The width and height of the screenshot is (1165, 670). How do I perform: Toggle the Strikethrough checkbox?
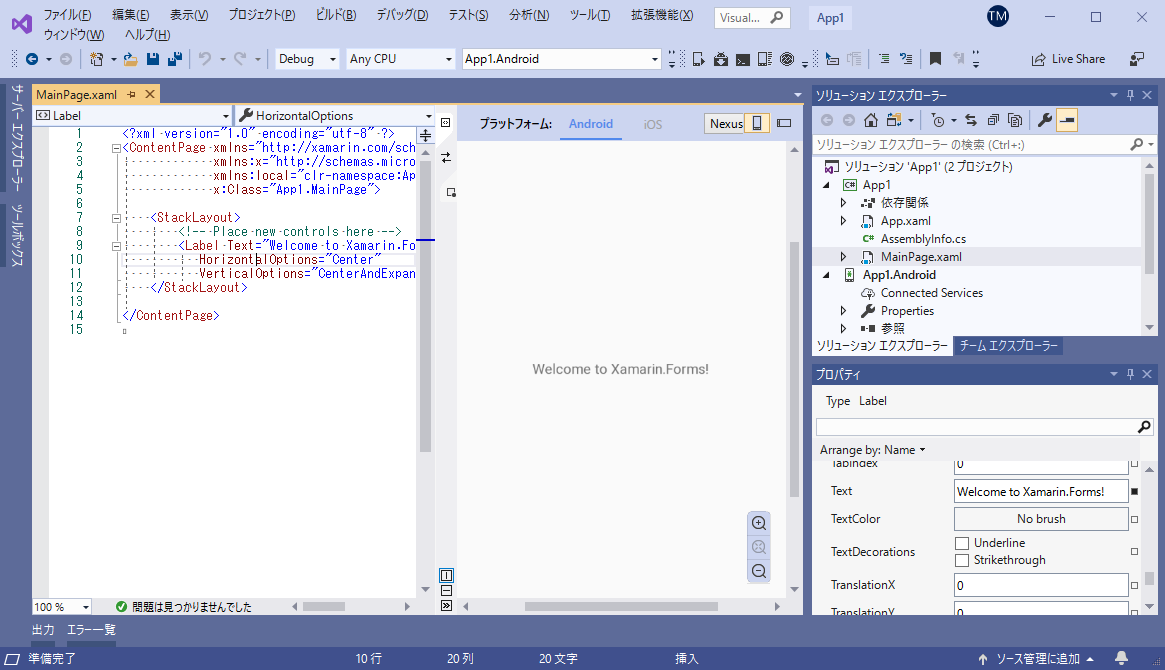pos(962,560)
